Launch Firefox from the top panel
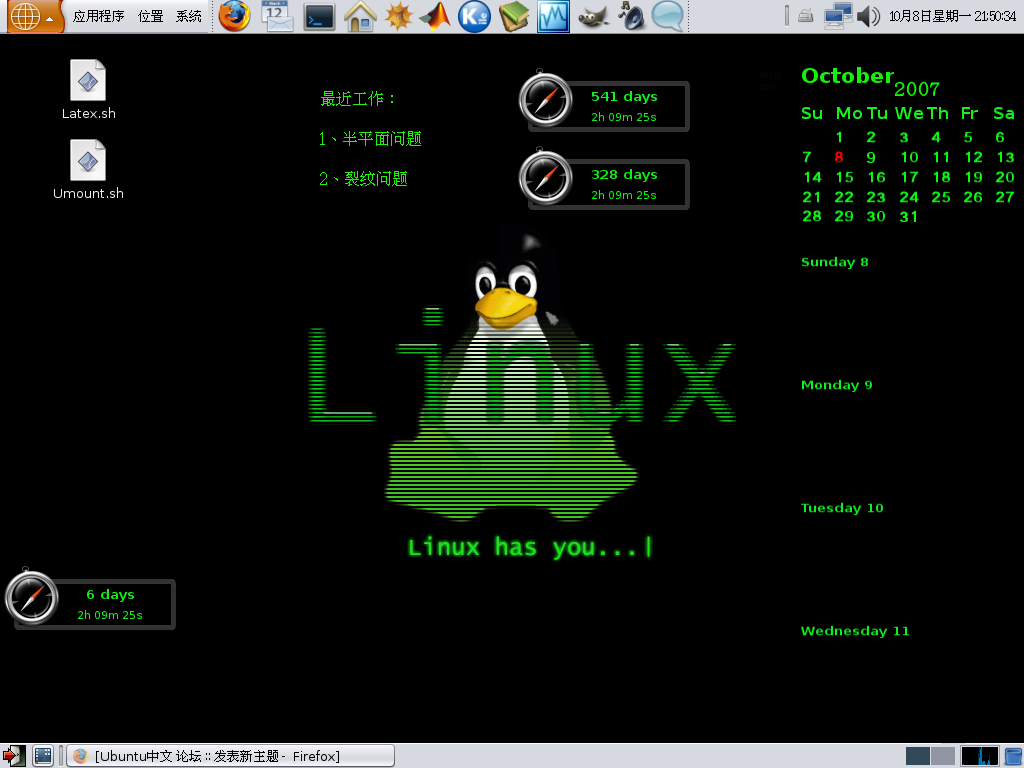The height and width of the screenshot is (768, 1024). pos(234,16)
